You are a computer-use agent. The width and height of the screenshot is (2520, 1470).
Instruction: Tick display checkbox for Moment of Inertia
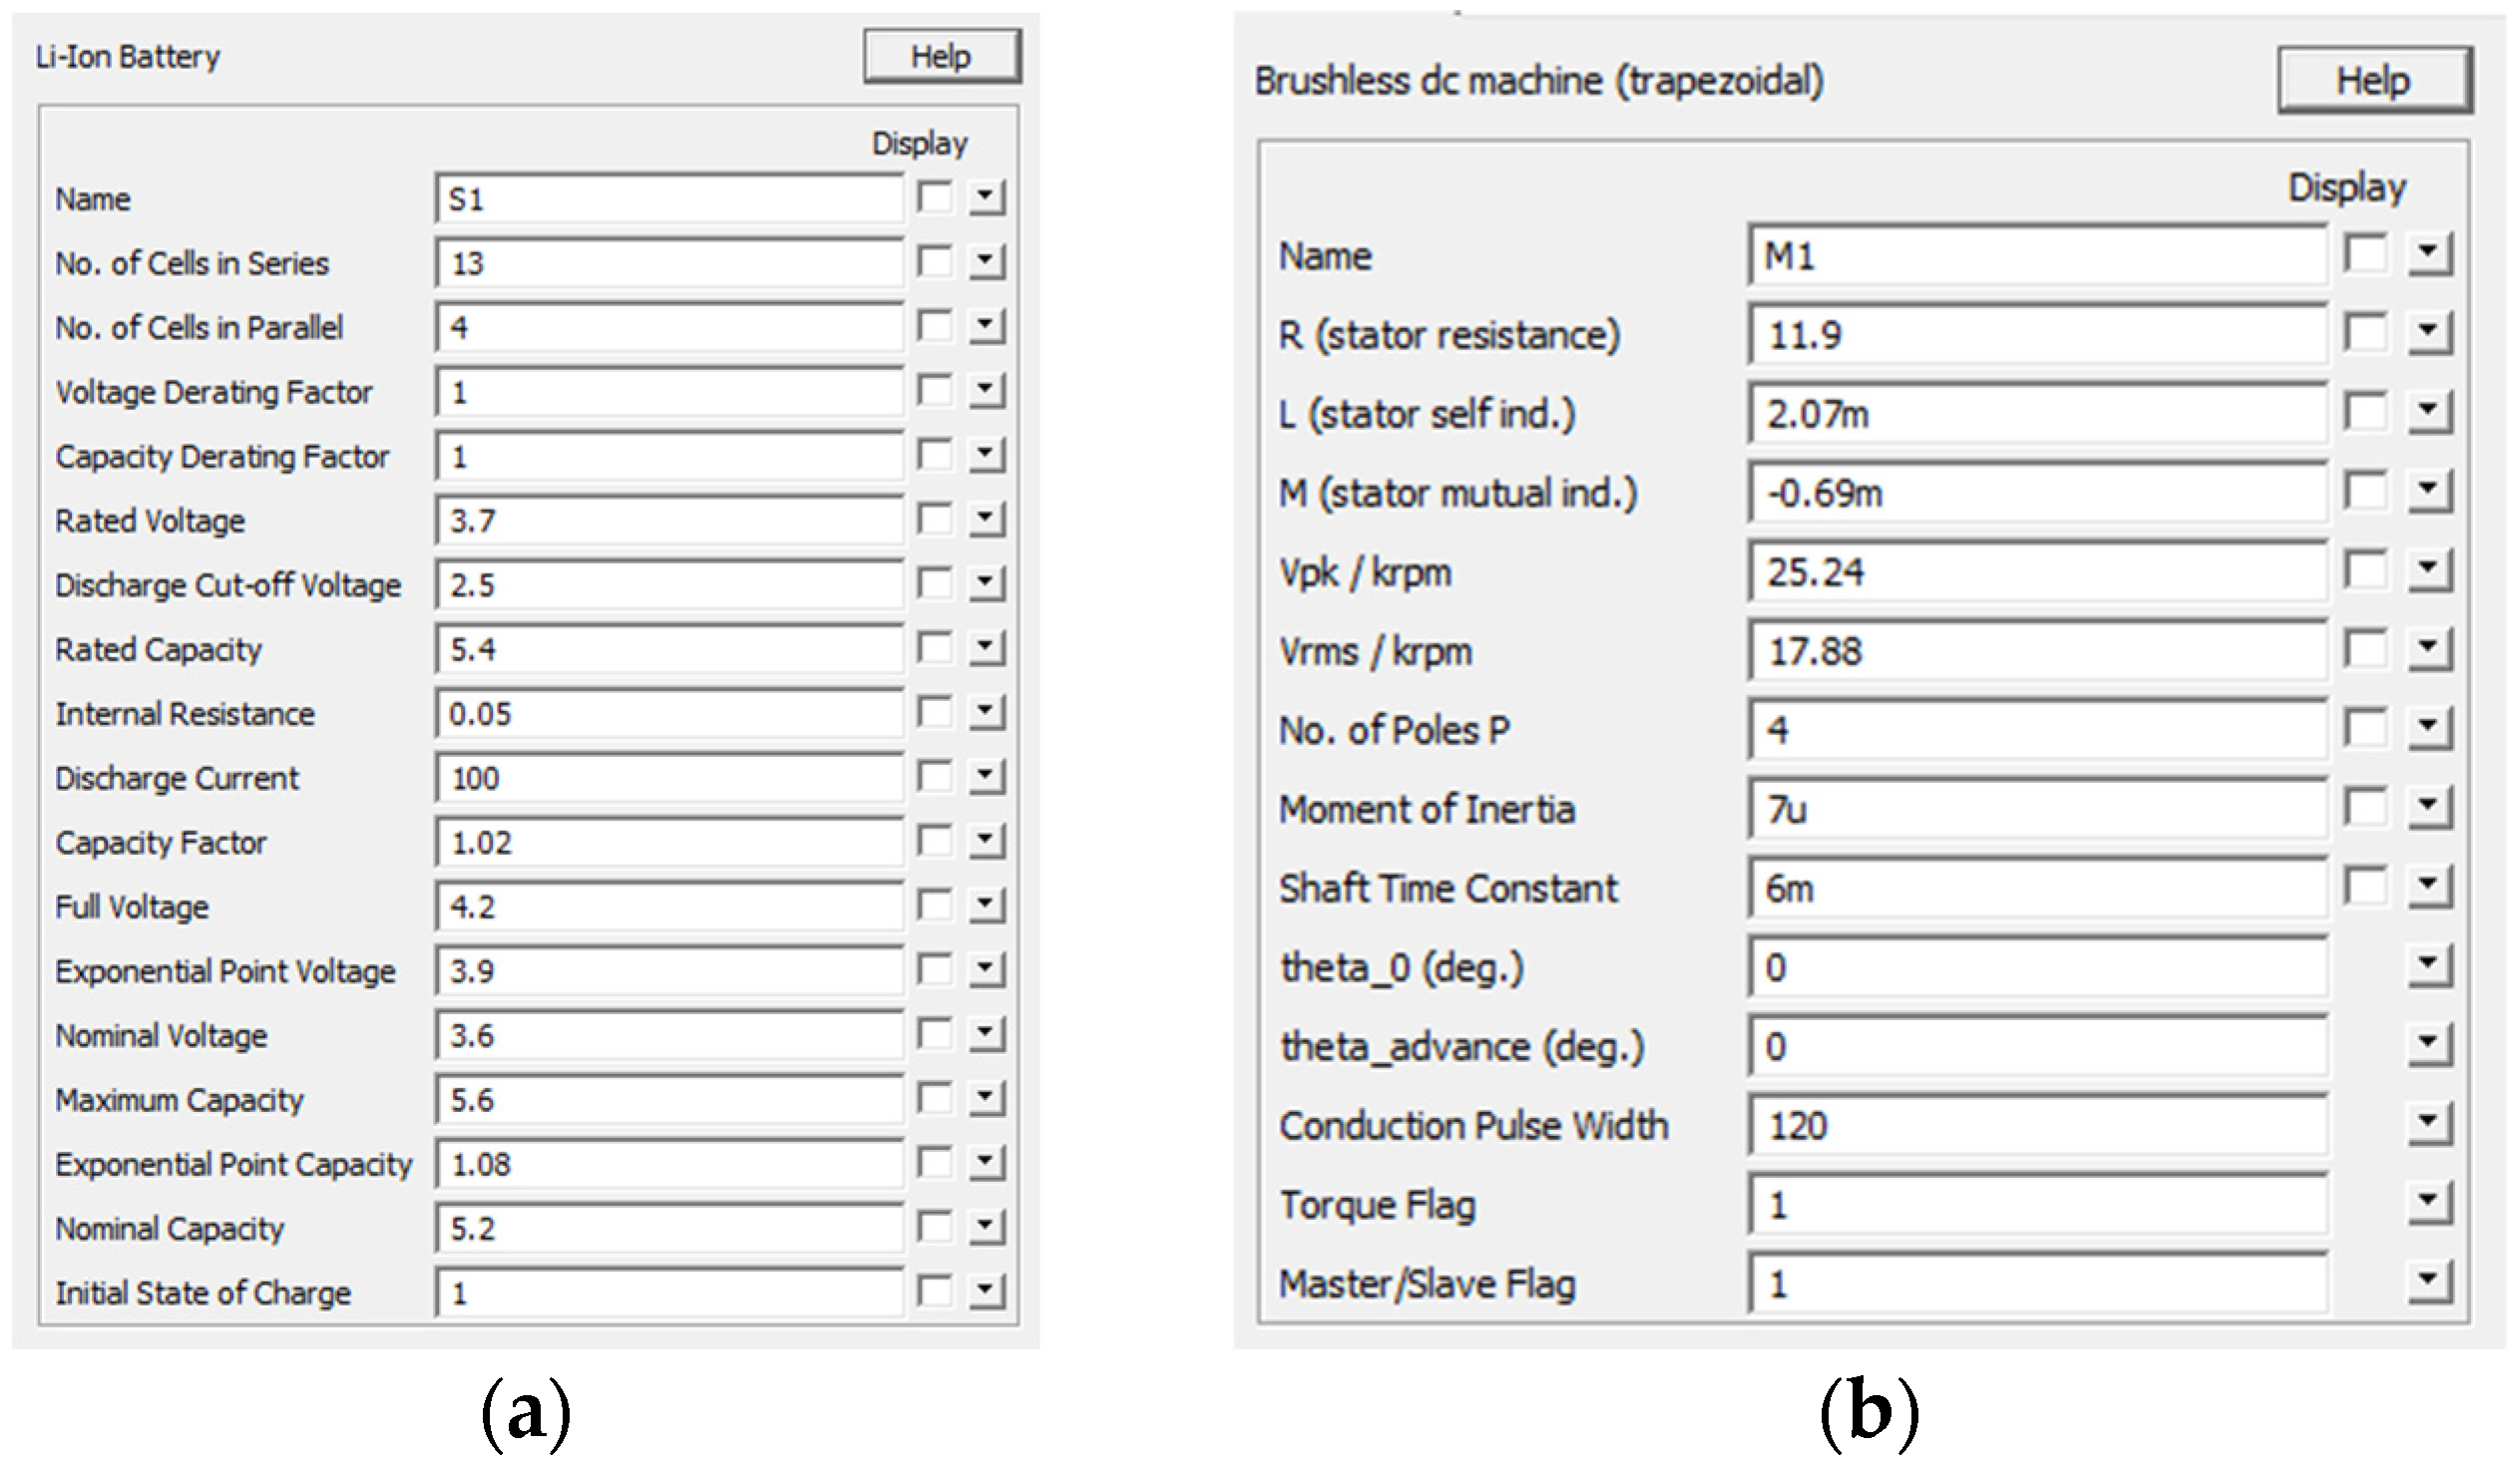tap(2366, 808)
